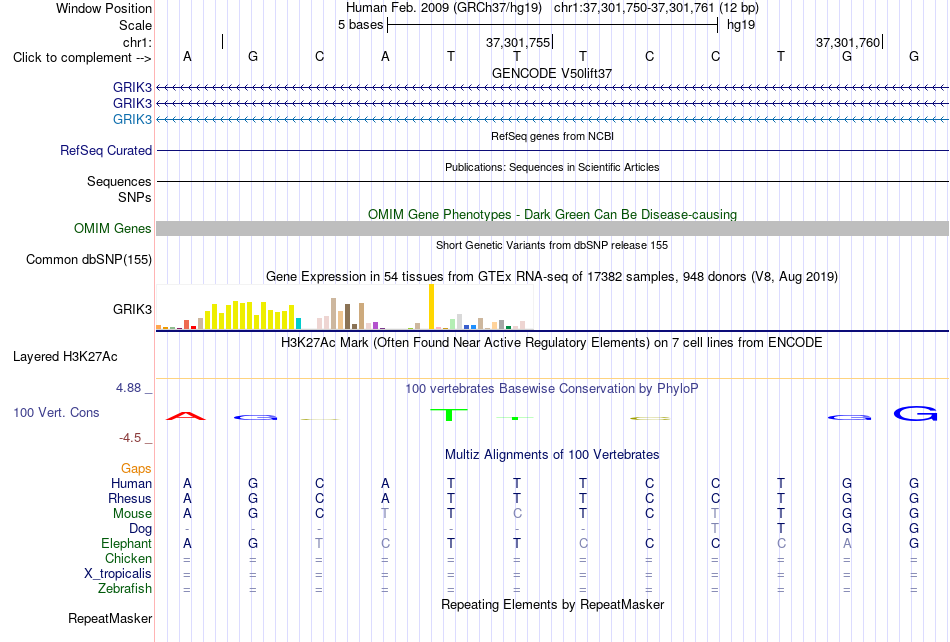Viewport: 950px width, 642px height.
Task: Click the hg19 label next to scale bar
Action: (x=741, y=25)
